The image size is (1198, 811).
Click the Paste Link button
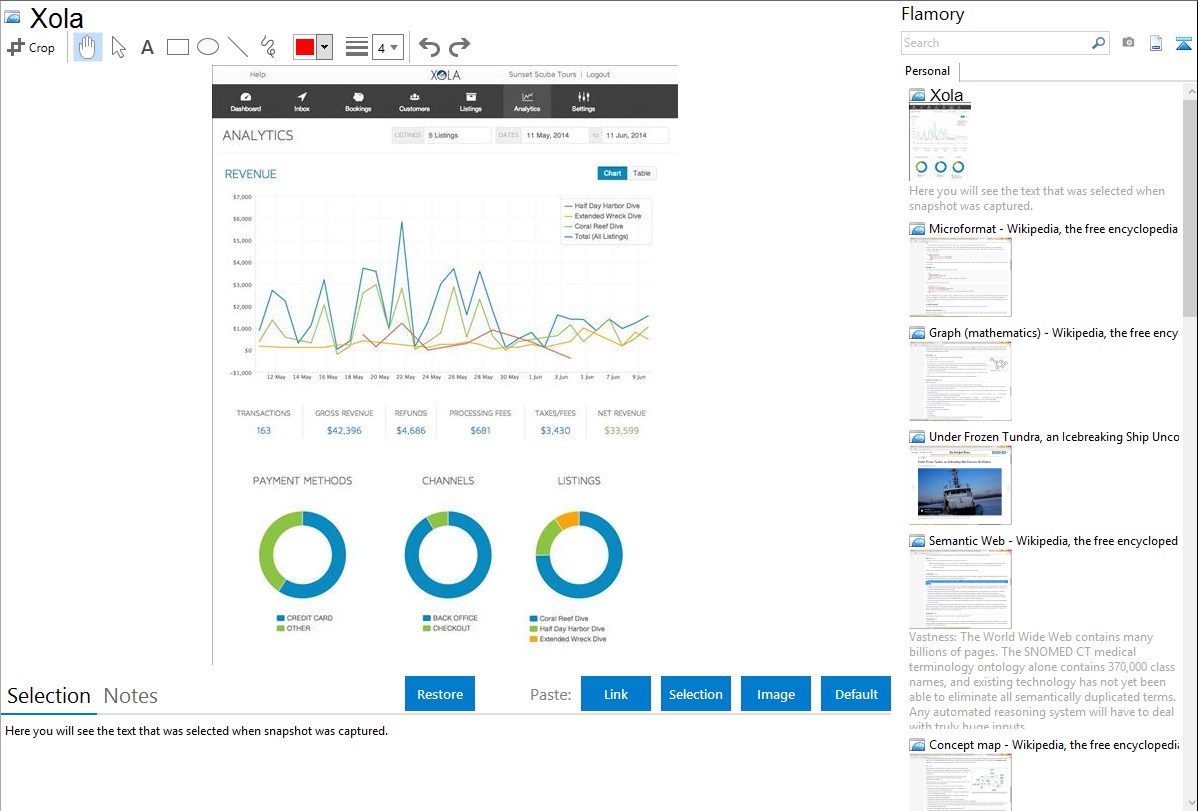pos(616,694)
